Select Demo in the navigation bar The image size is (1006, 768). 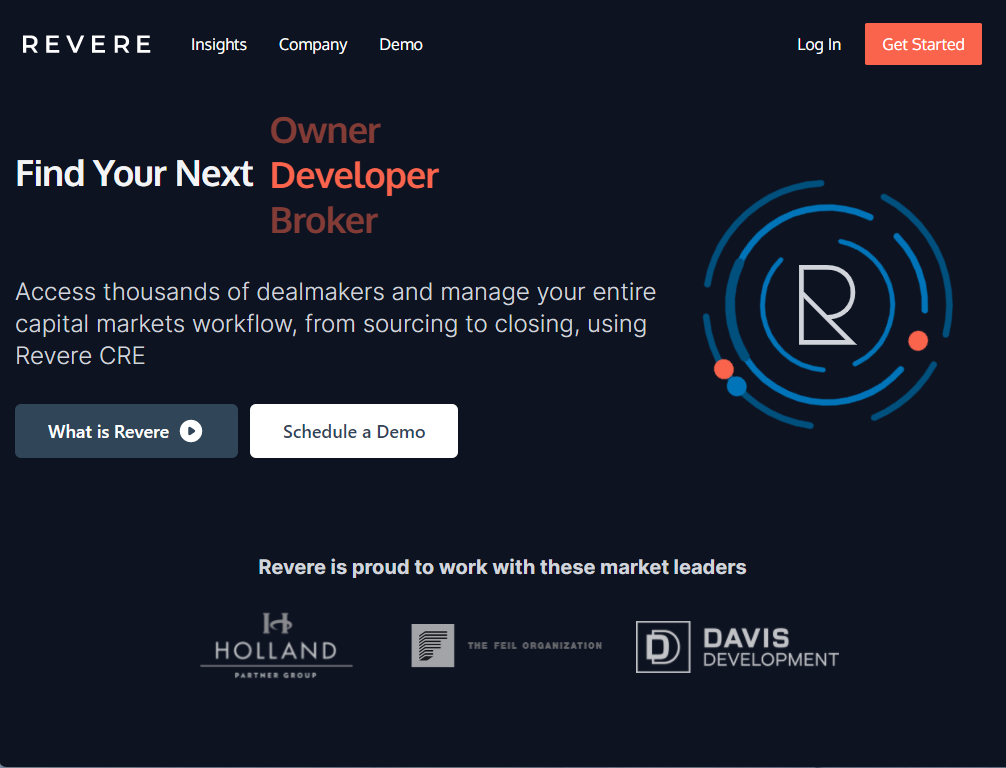[x=400, y=44]
